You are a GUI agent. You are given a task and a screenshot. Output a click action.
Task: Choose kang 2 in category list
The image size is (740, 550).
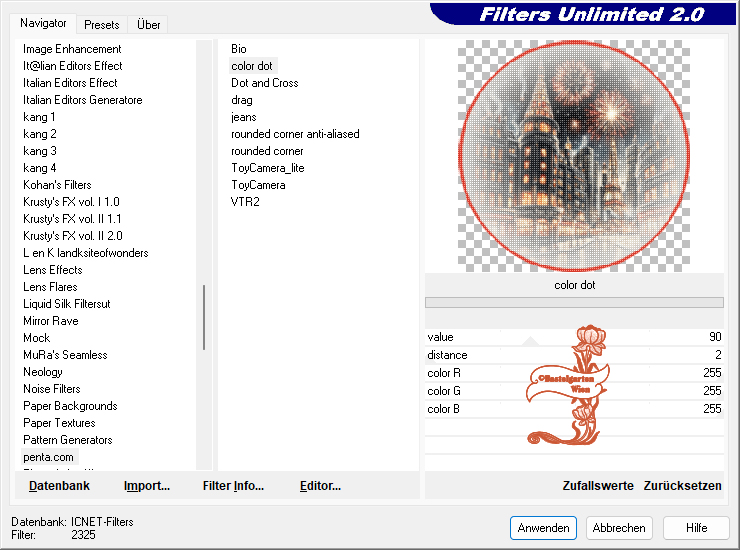[40, 134]
